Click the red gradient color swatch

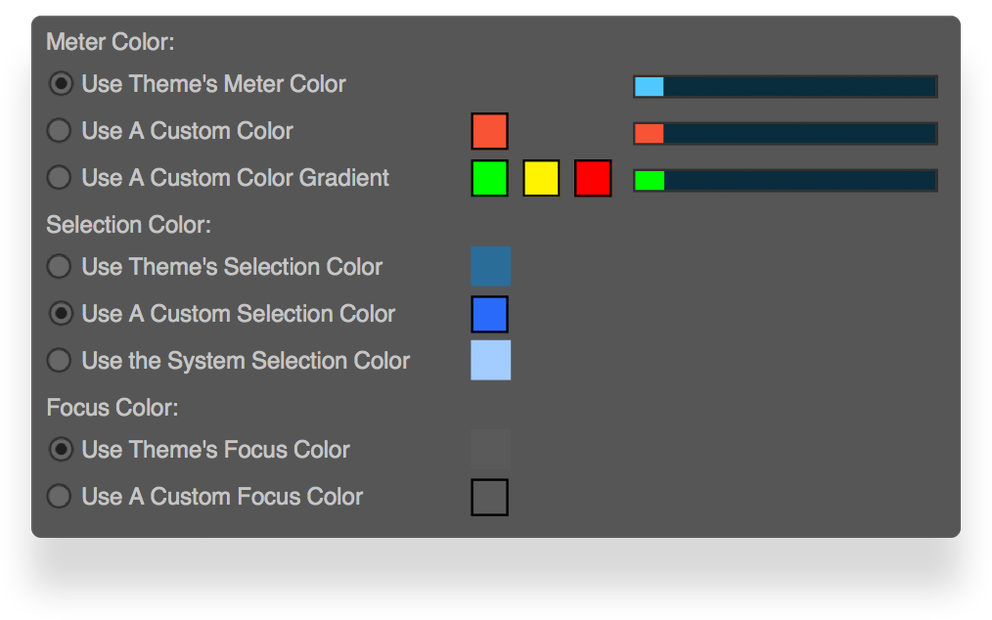[x=593, y=178]
